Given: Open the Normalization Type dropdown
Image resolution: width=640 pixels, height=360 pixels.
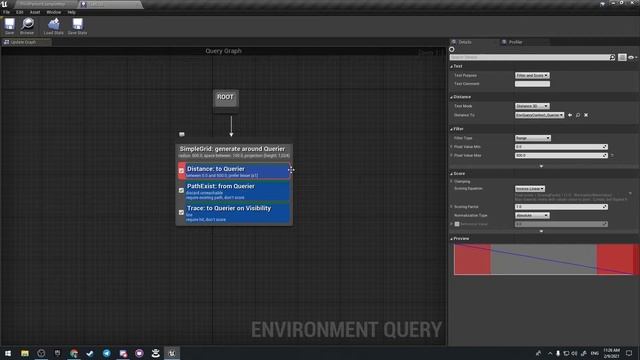Looking at the screenshot, I should (532, 216).
